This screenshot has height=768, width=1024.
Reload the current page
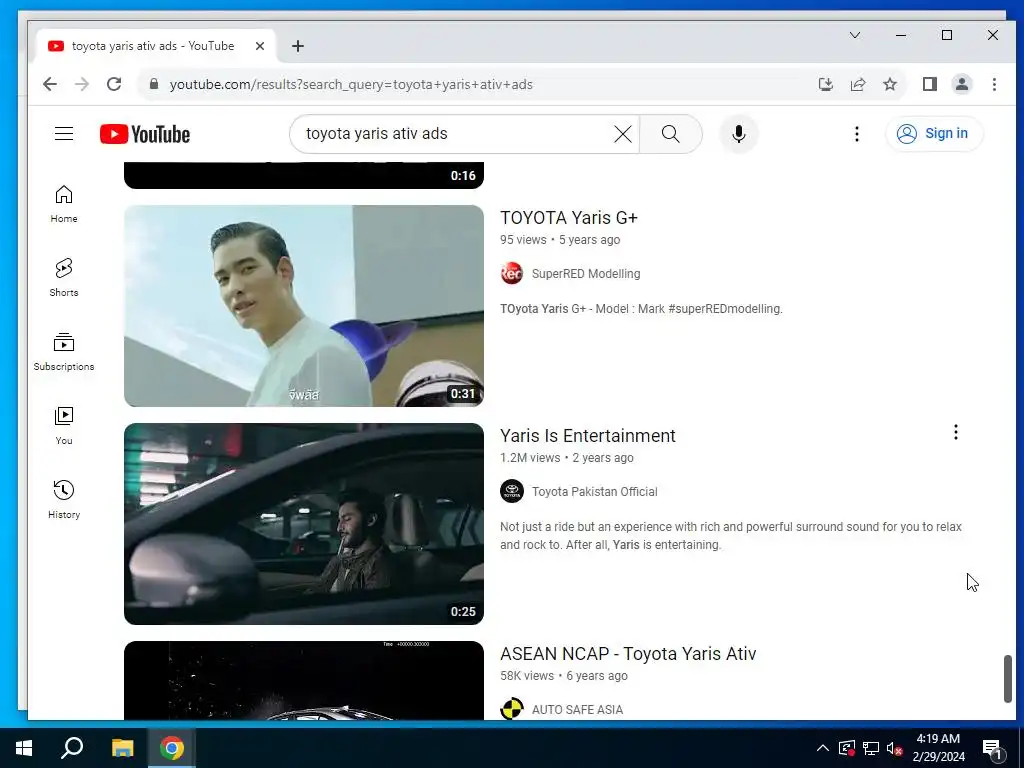[114, 84]
